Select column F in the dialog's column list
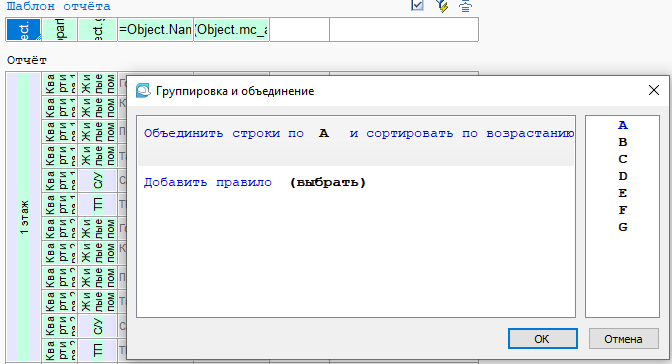Screen dimensions: 672x364 click(623, 210)
